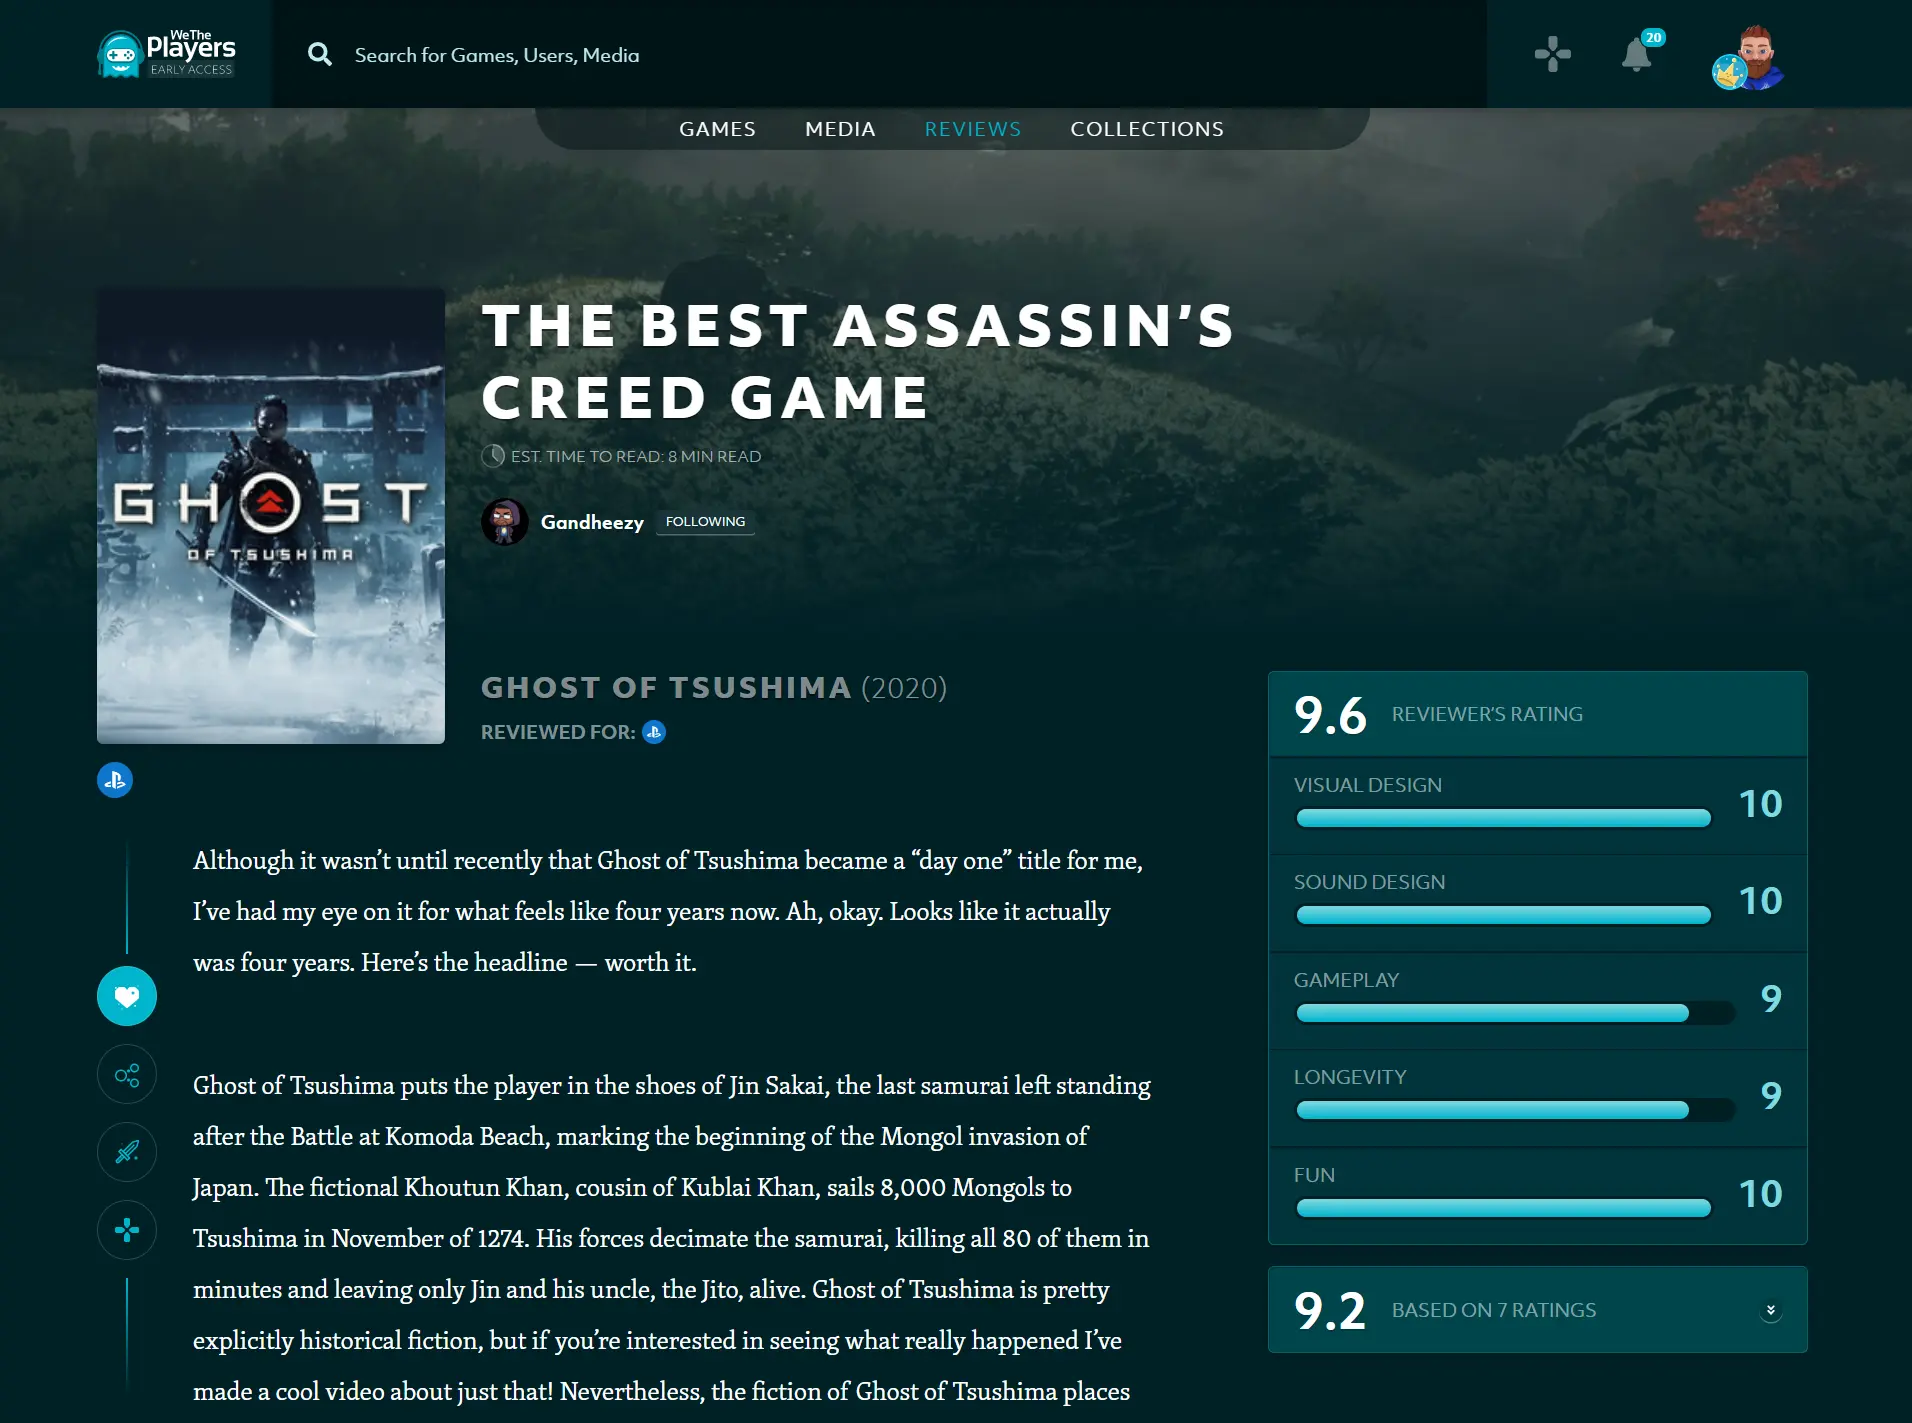Viewport: 1912px width, 1423px height.
Task: Click the We The Players logo
Action: tap(166, 53)
